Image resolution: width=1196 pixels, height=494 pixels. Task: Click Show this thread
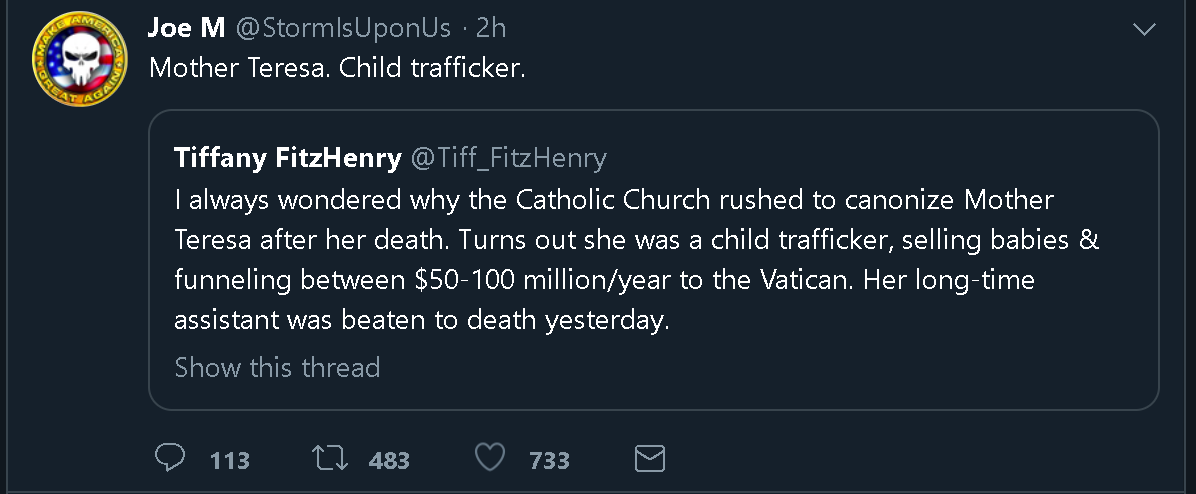click(277, 367)
